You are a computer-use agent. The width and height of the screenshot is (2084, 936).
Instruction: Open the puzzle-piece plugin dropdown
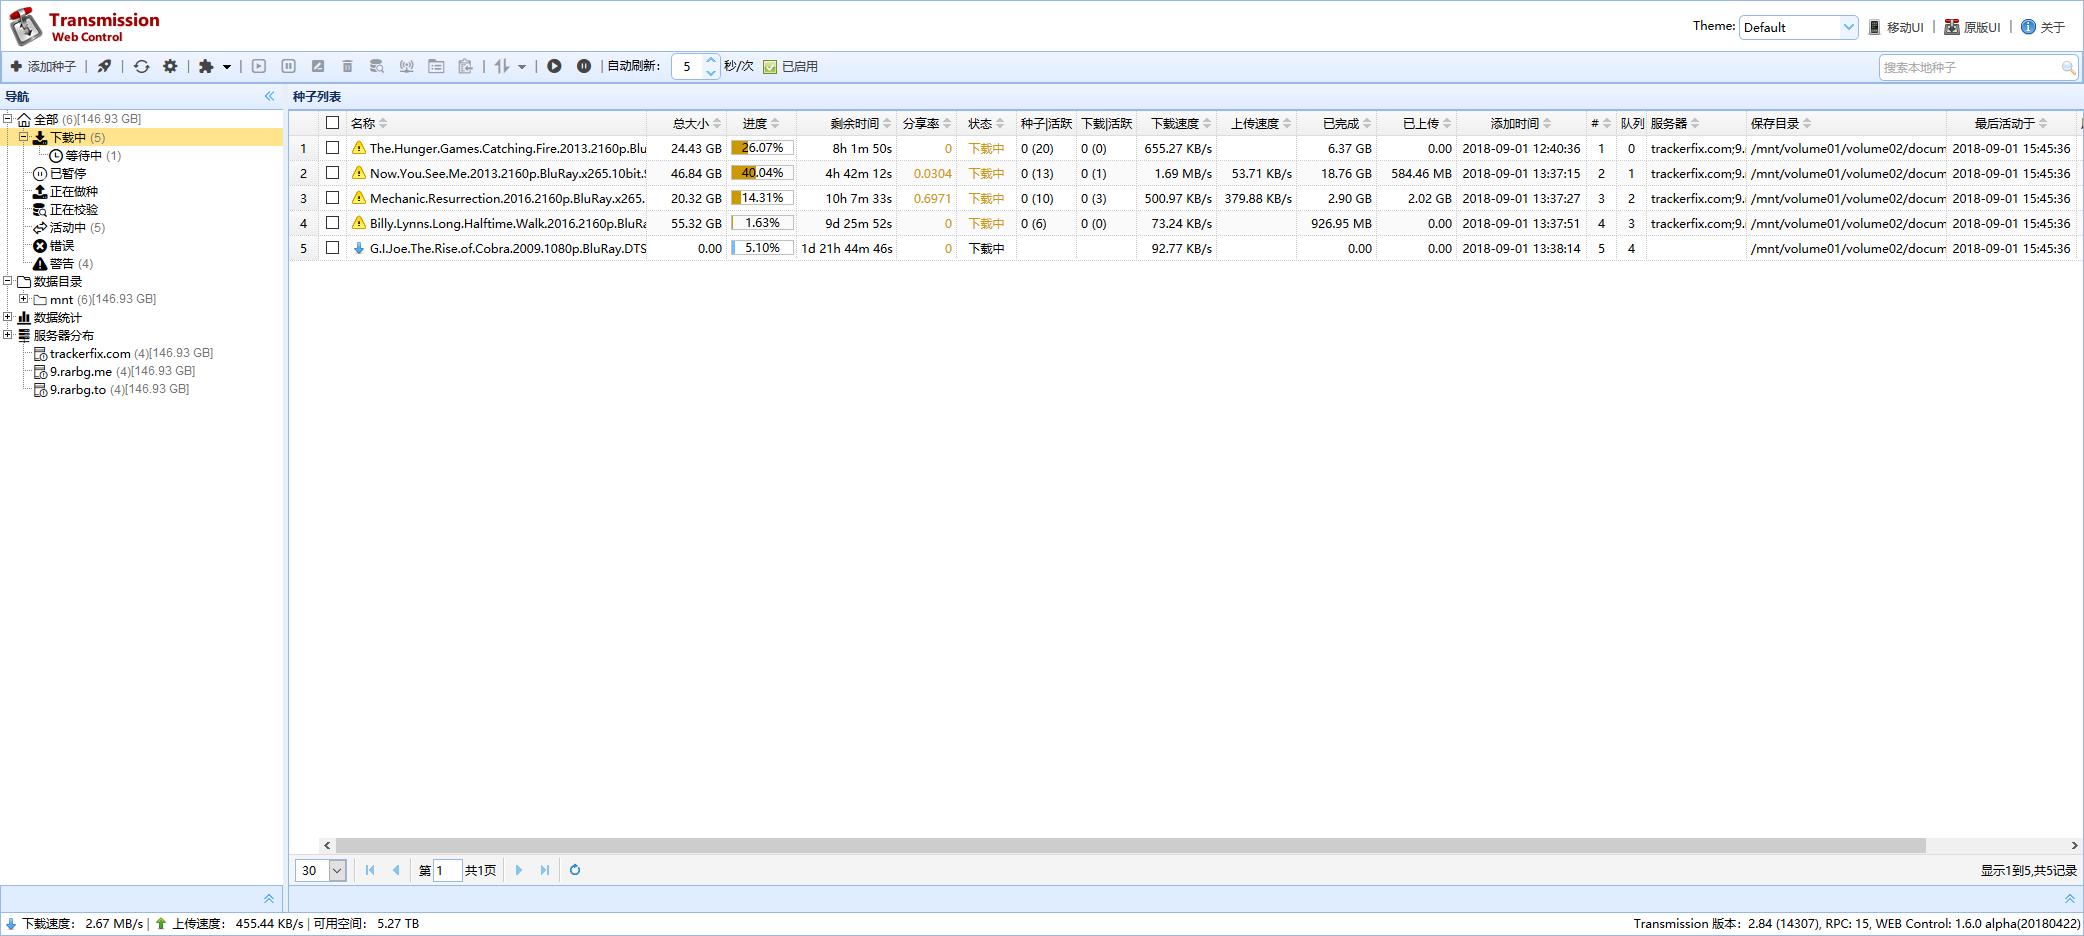pyautogui.click(x=214, y=67)
